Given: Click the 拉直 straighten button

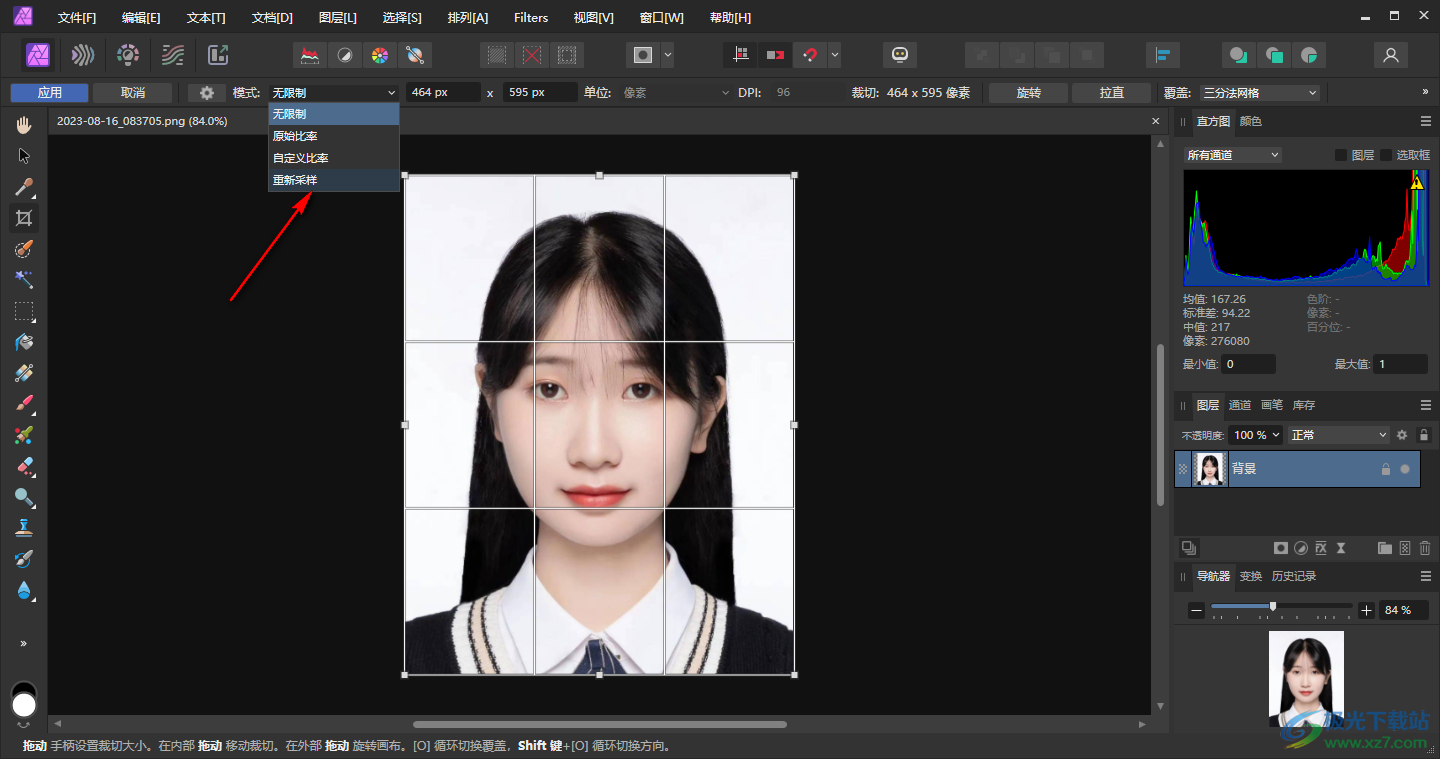Looking at the screenshot, I should pyautogui.click(x=1112, y=92).
